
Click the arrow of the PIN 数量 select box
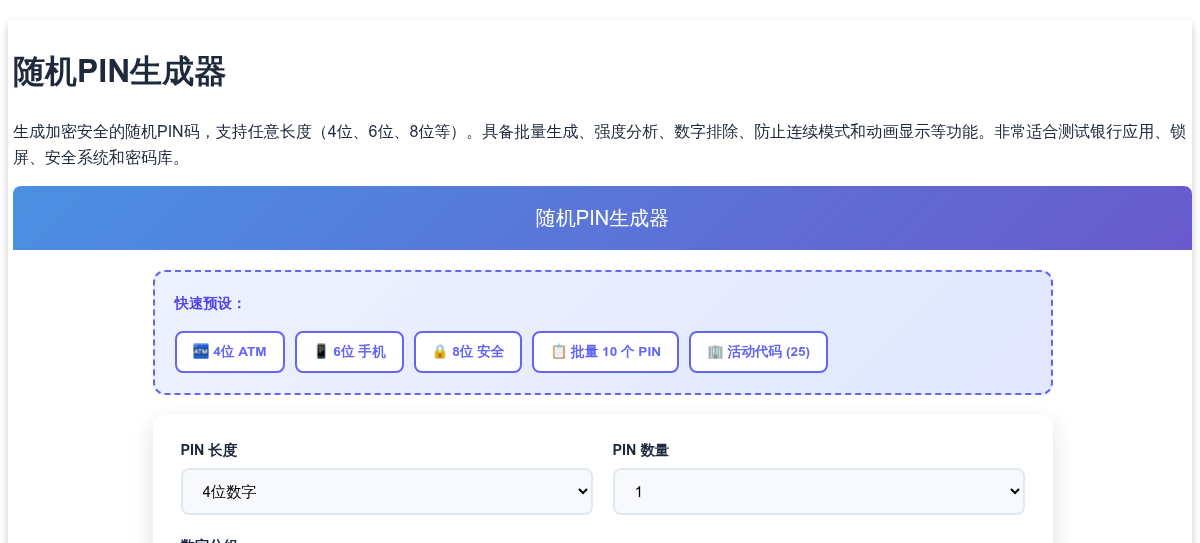coord(1016,492)
